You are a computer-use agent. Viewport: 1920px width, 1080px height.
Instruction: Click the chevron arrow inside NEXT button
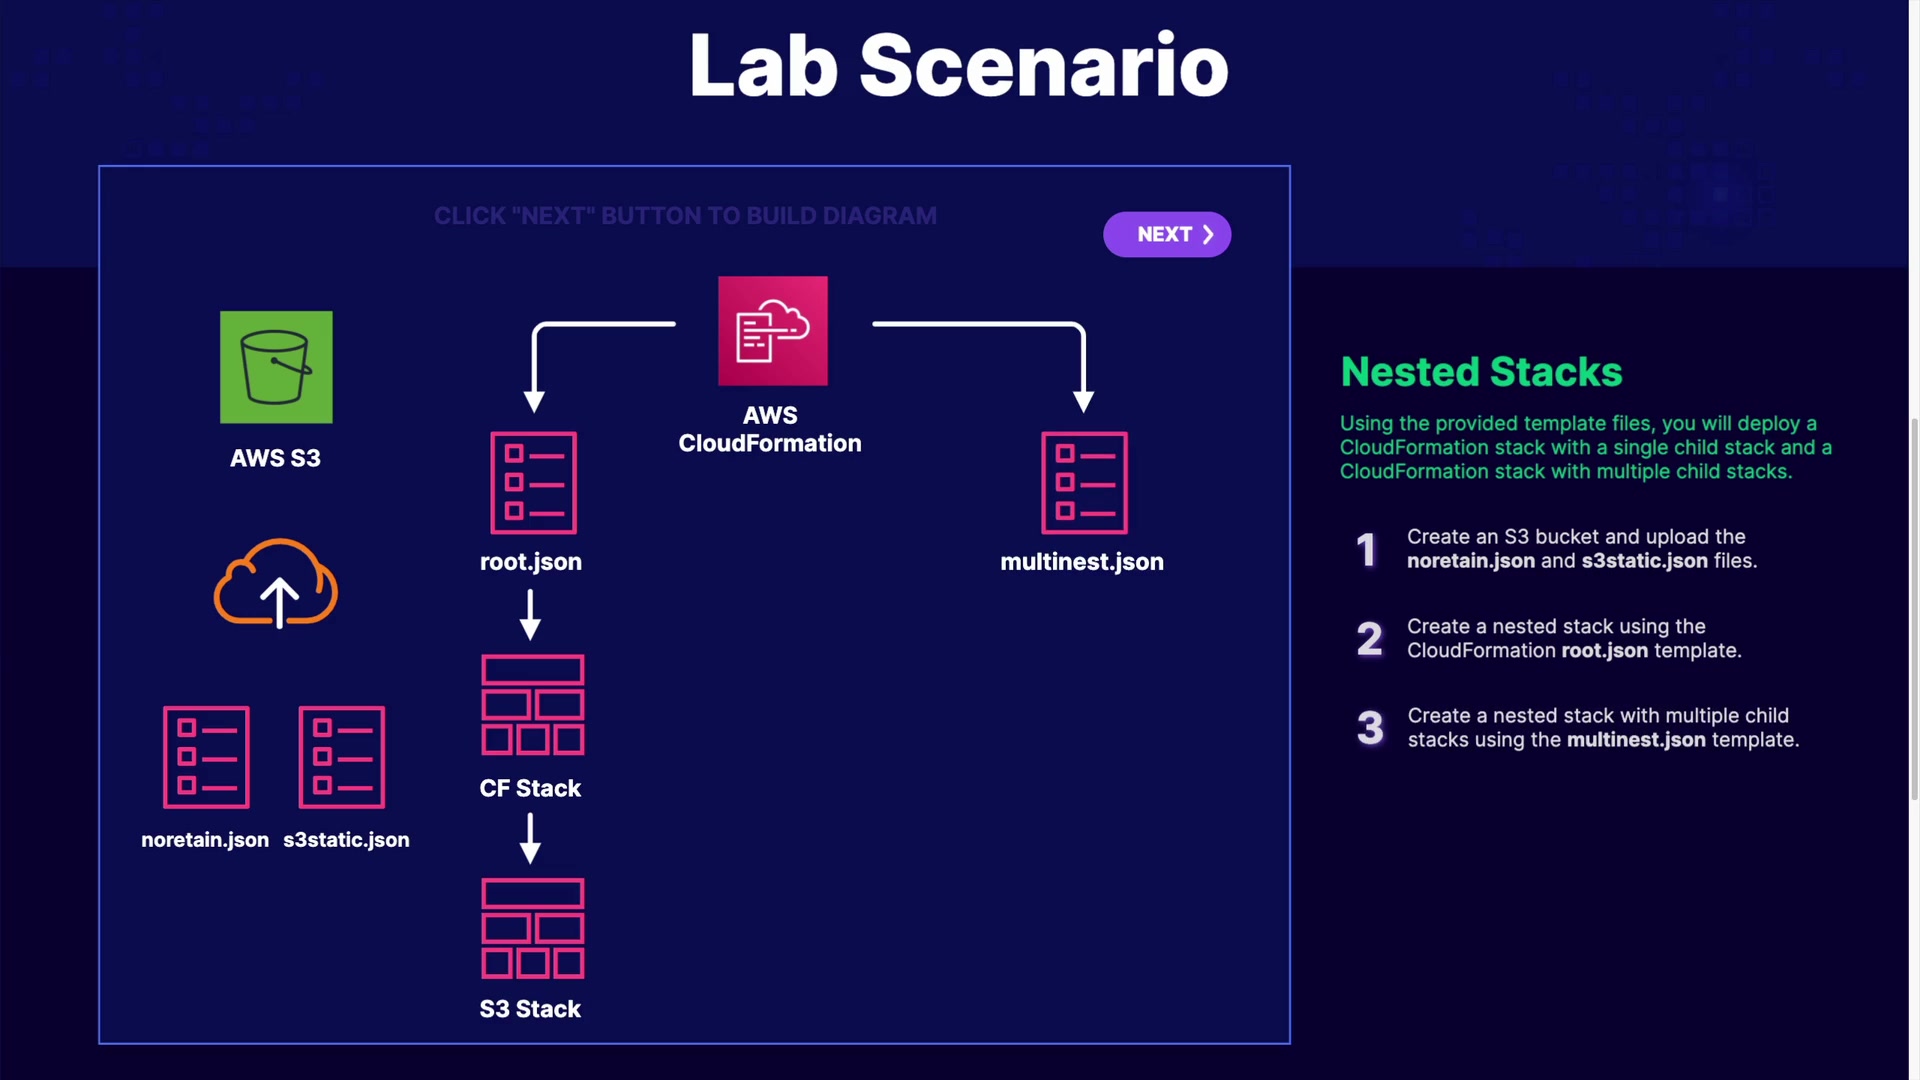[x=1208, y=234]
